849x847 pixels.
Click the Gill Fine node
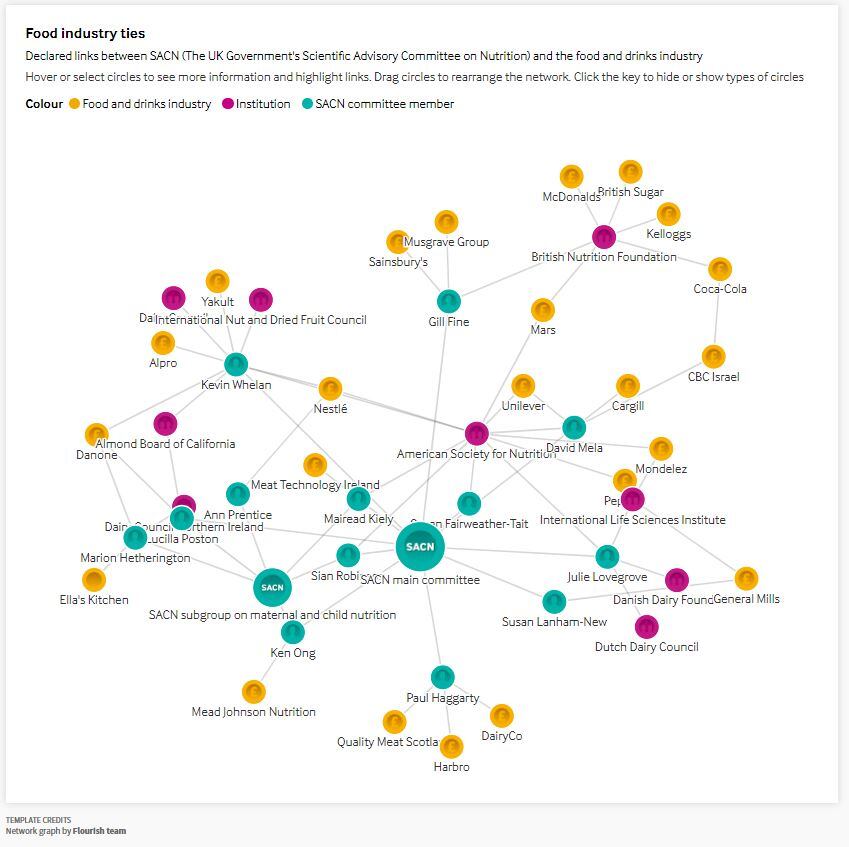point(449,300)
